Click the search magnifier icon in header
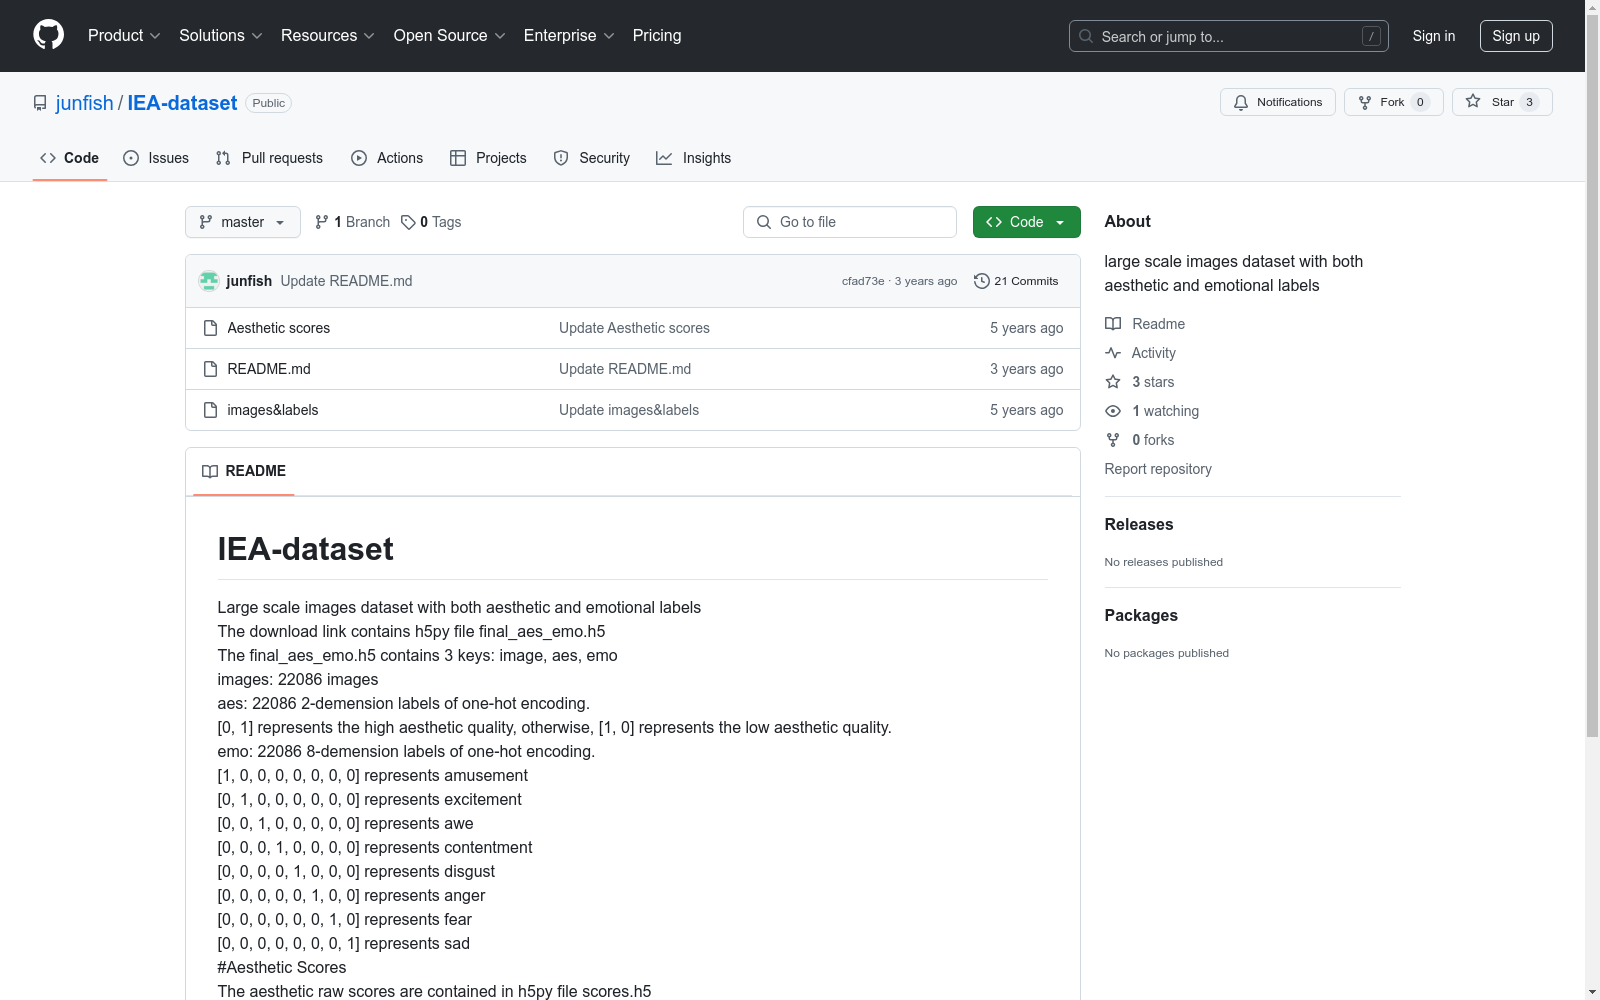This screenshot has width=1600, height=1000. tap(1086, 36)
